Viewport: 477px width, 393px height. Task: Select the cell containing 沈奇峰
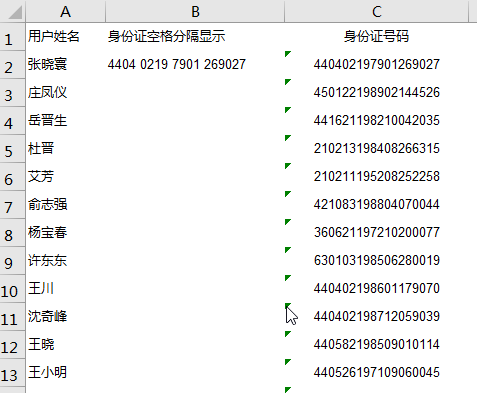pyautogui.click(x=66, y=317)
